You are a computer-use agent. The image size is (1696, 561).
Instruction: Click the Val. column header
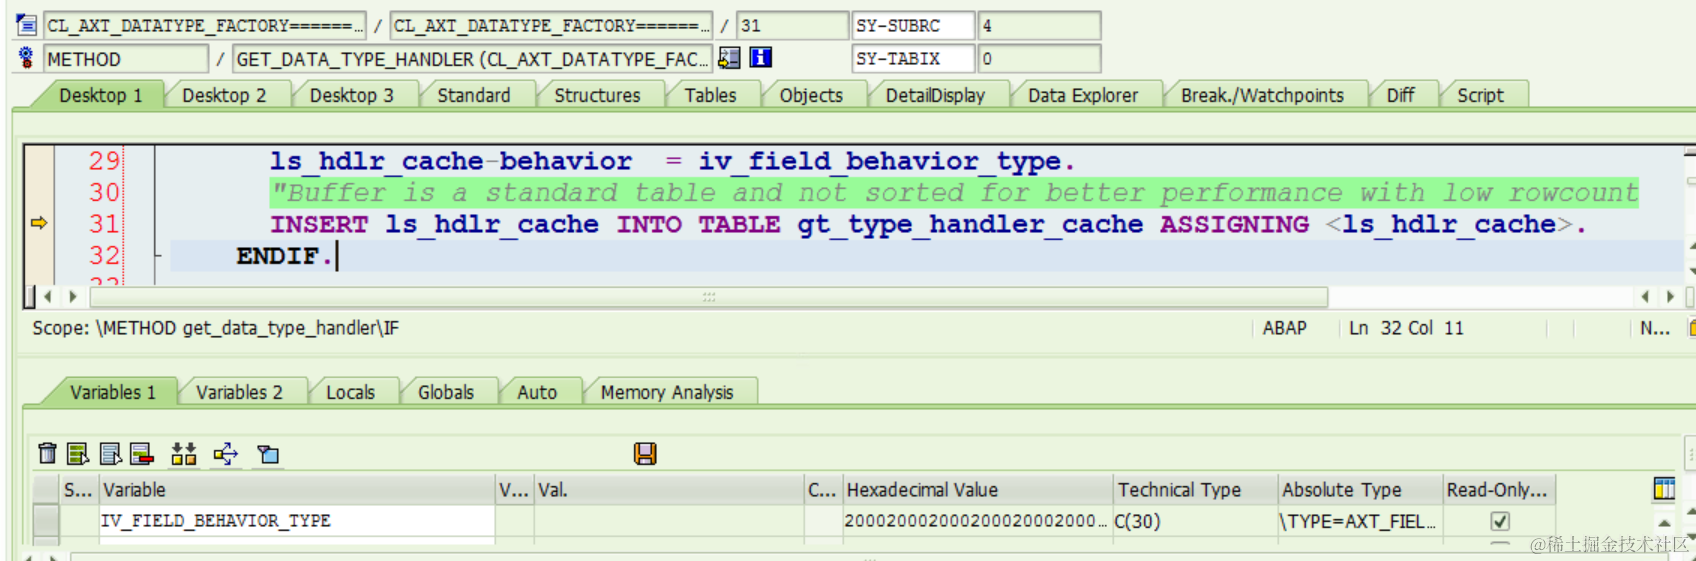coord(669,489)
